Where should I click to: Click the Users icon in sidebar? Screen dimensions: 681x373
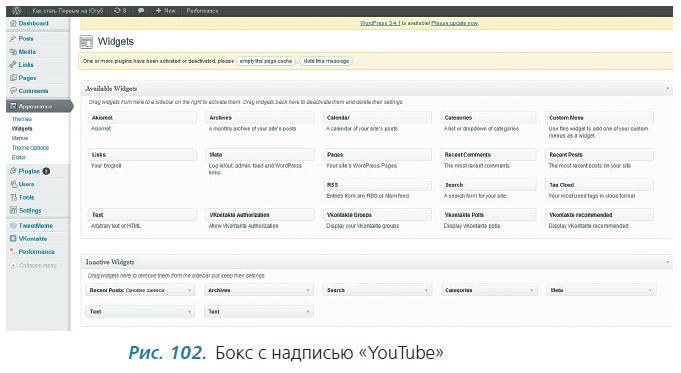pyautogui.click(x=13, y=184)
